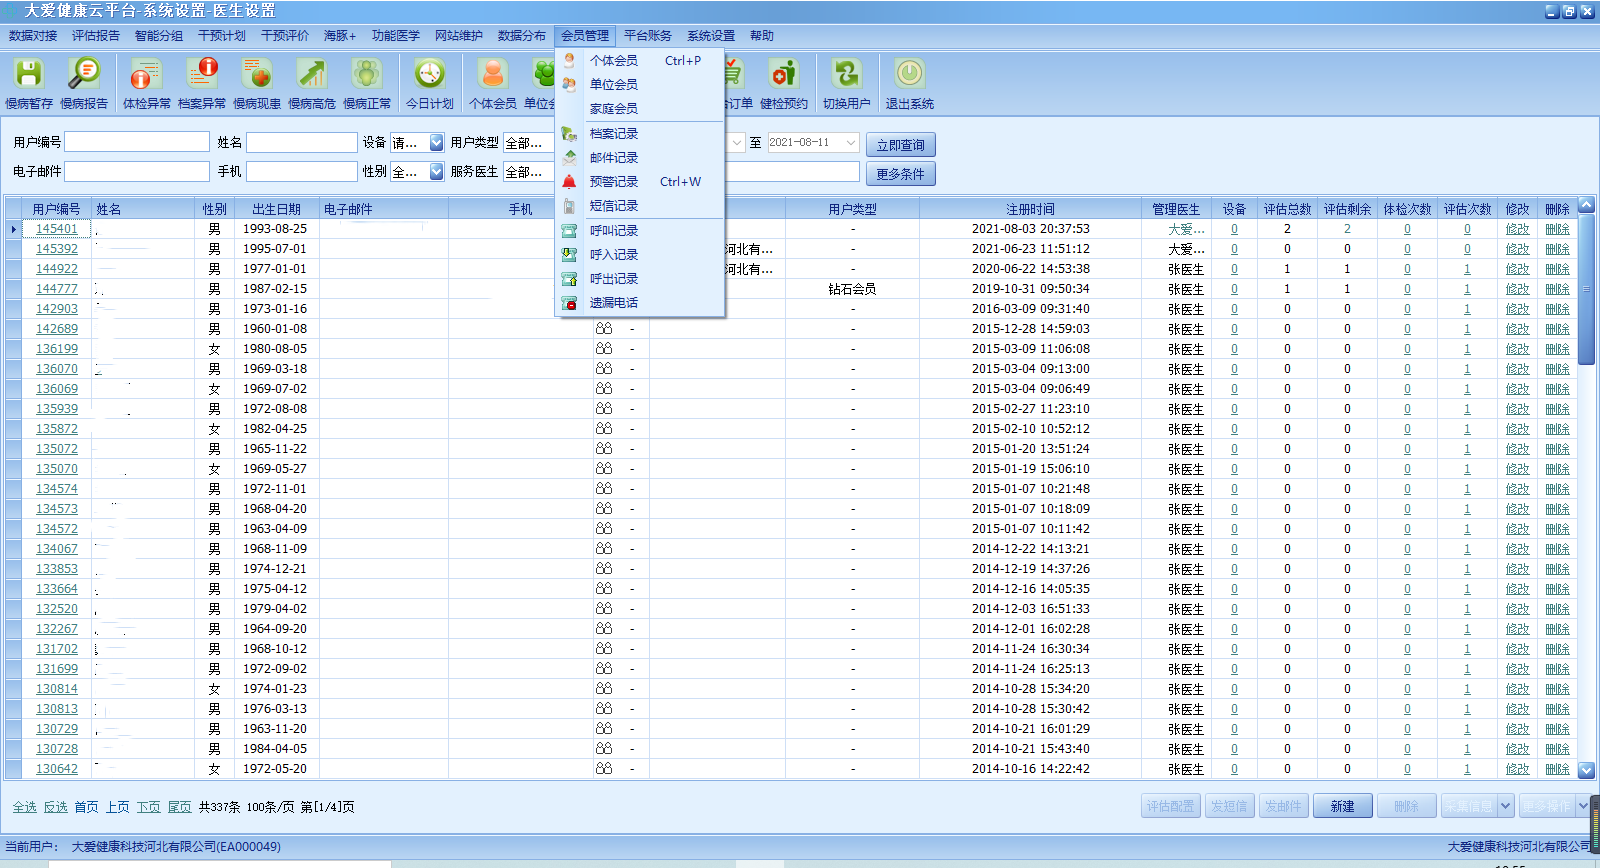
Task: Click the vertical scrollbar down arrow
Action: (1586, 770)
